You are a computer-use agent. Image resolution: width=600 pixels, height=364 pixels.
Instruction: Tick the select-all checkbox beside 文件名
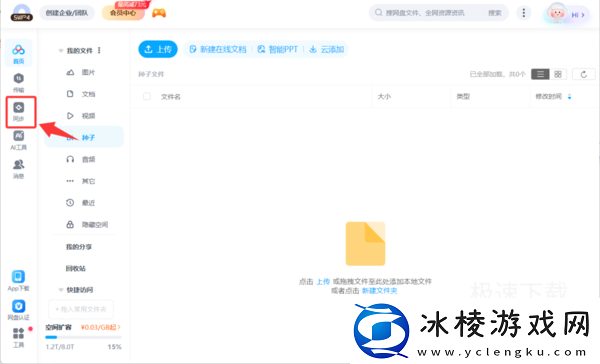pos(147,96)
